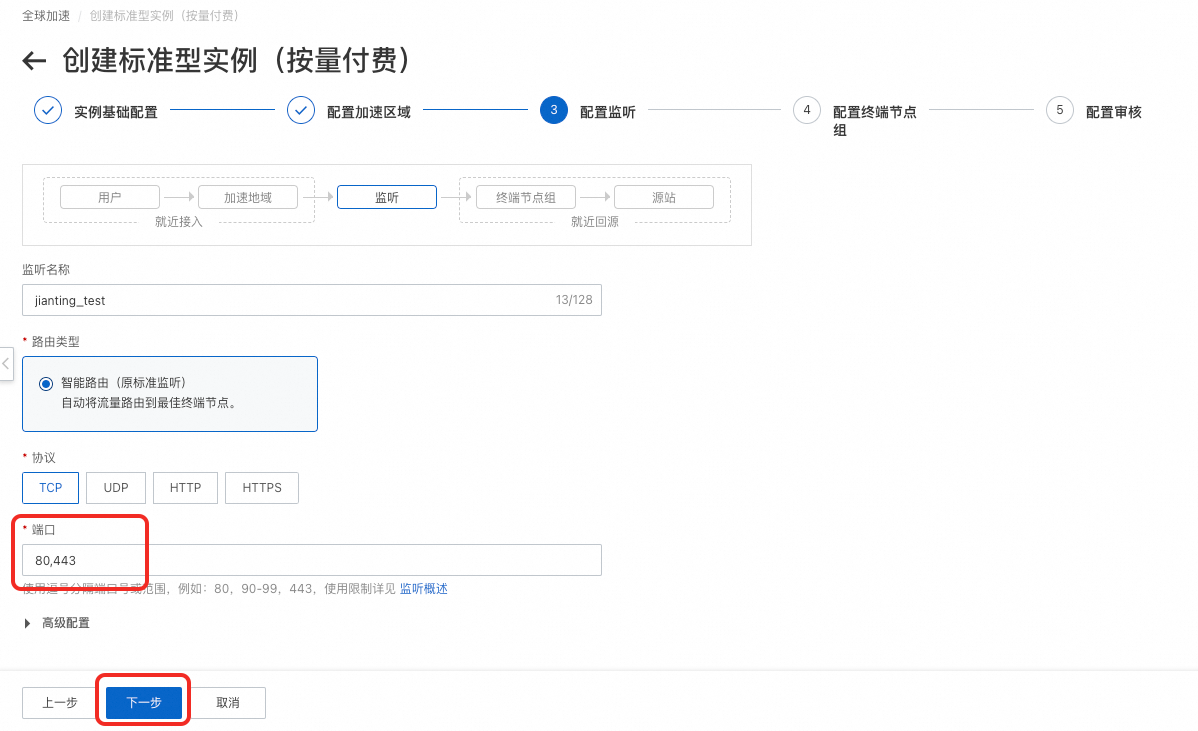The height and width of the screenshot is (731, 1198).
Task: Choose the HTTP protocol
Action: (186, 487)
